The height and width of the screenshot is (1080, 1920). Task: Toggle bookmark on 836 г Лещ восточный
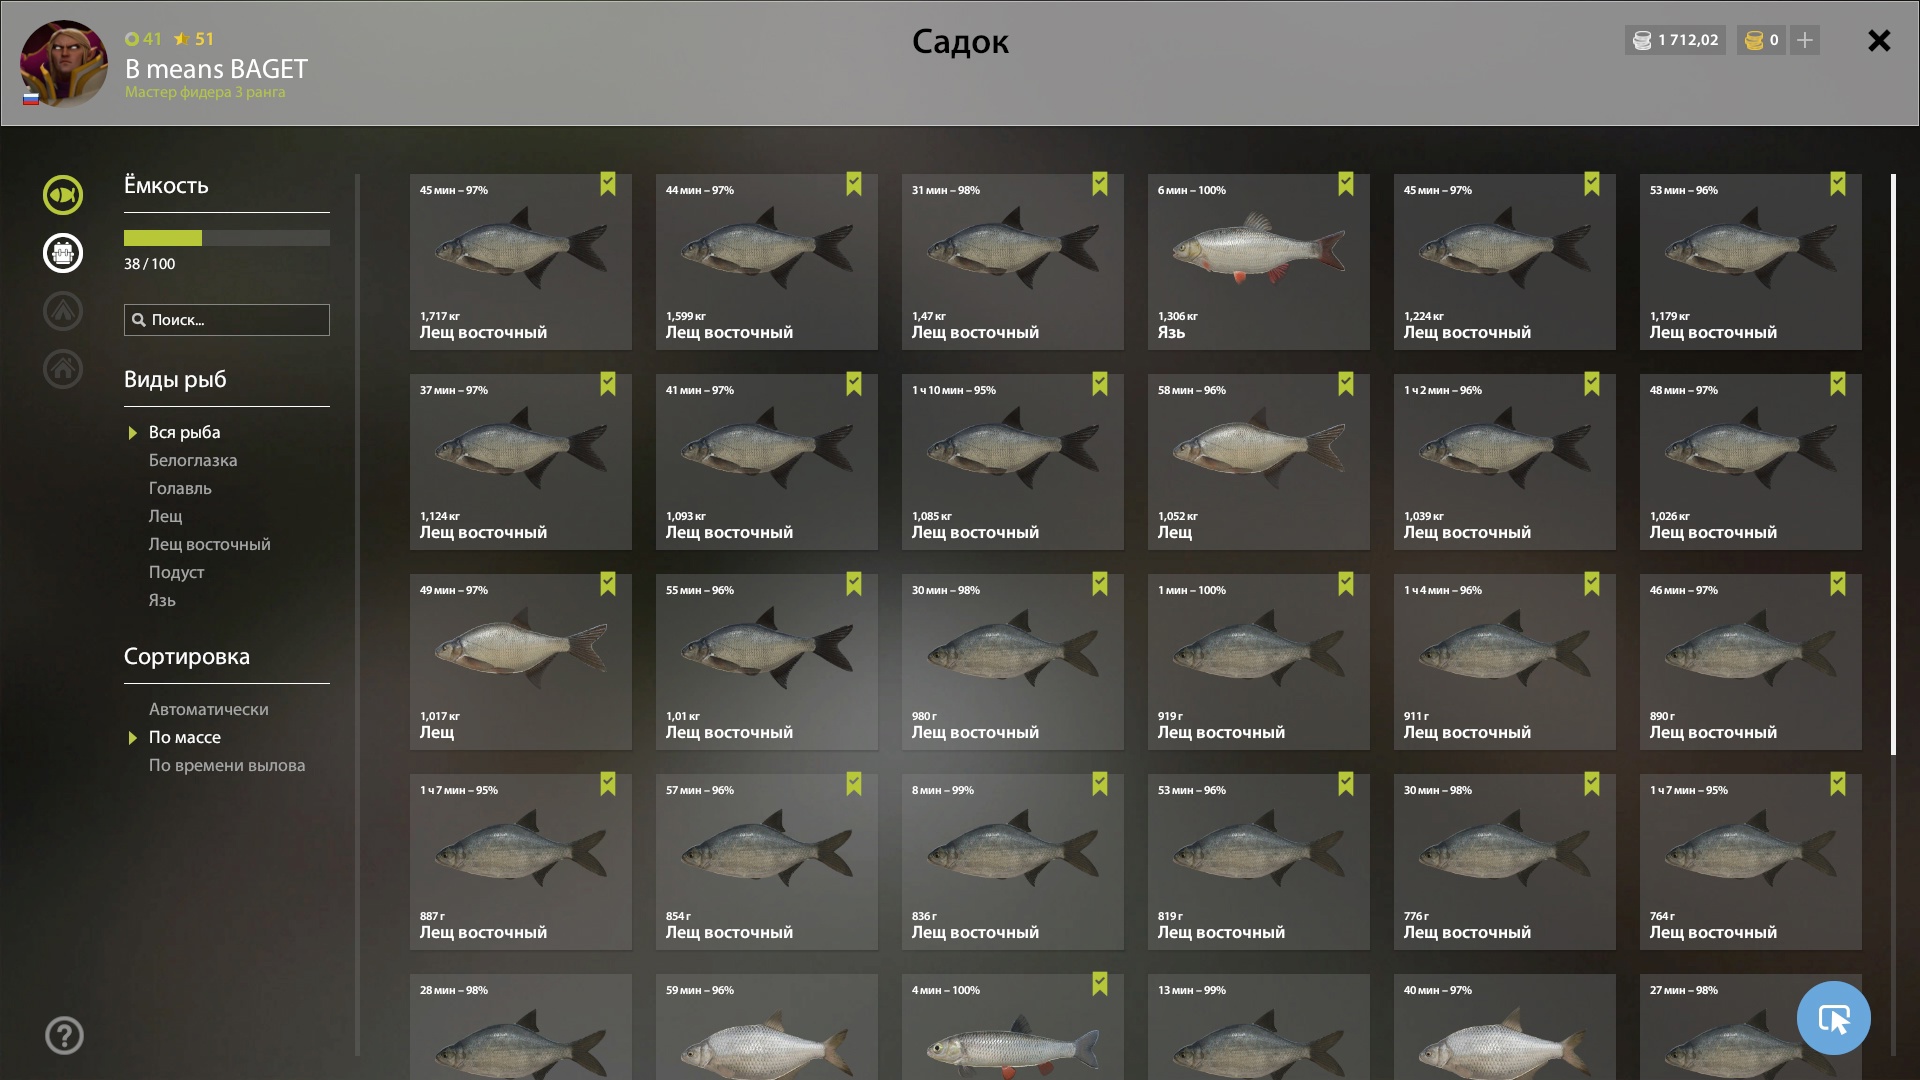[1100, 784]
